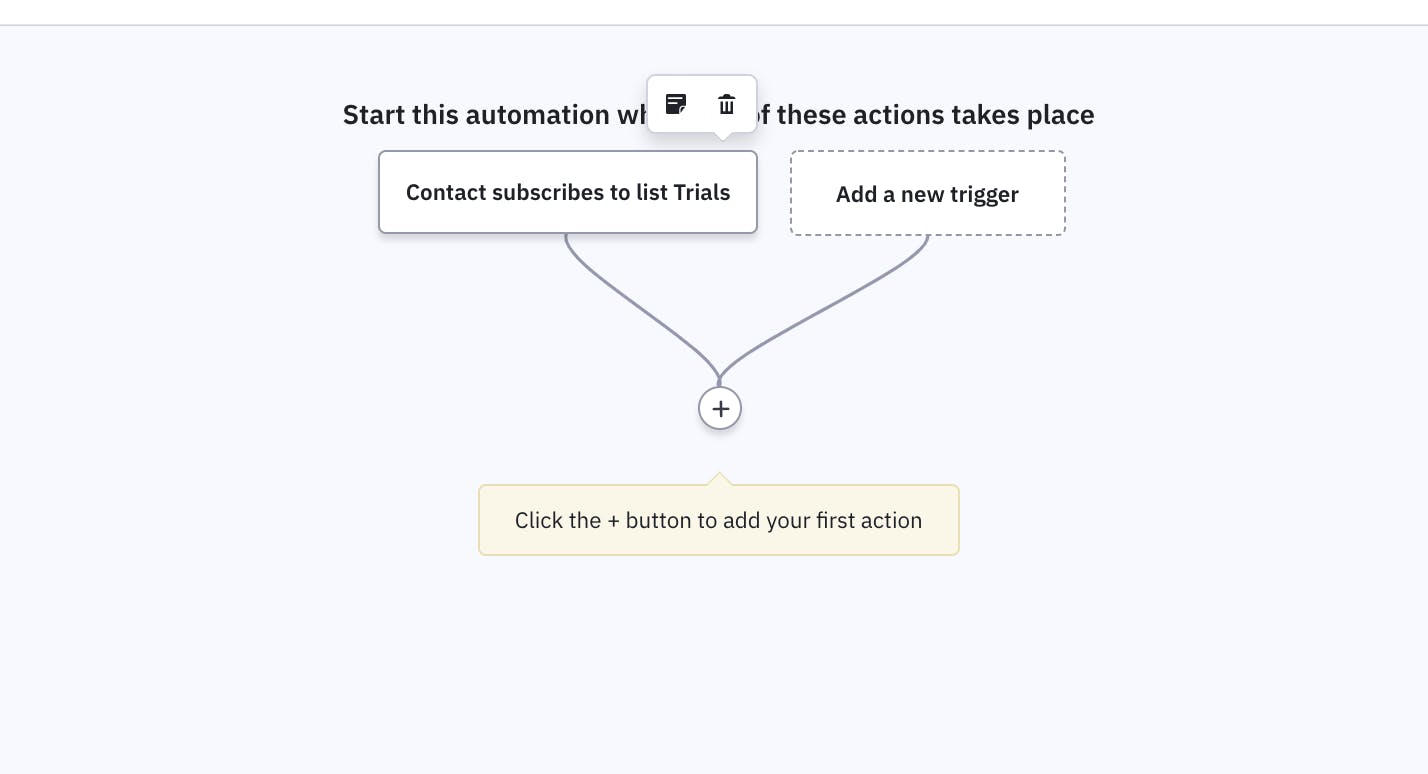Click the trigger popup toolbar between its icons
Screen dimensions: 1428x774
(702, 104)
